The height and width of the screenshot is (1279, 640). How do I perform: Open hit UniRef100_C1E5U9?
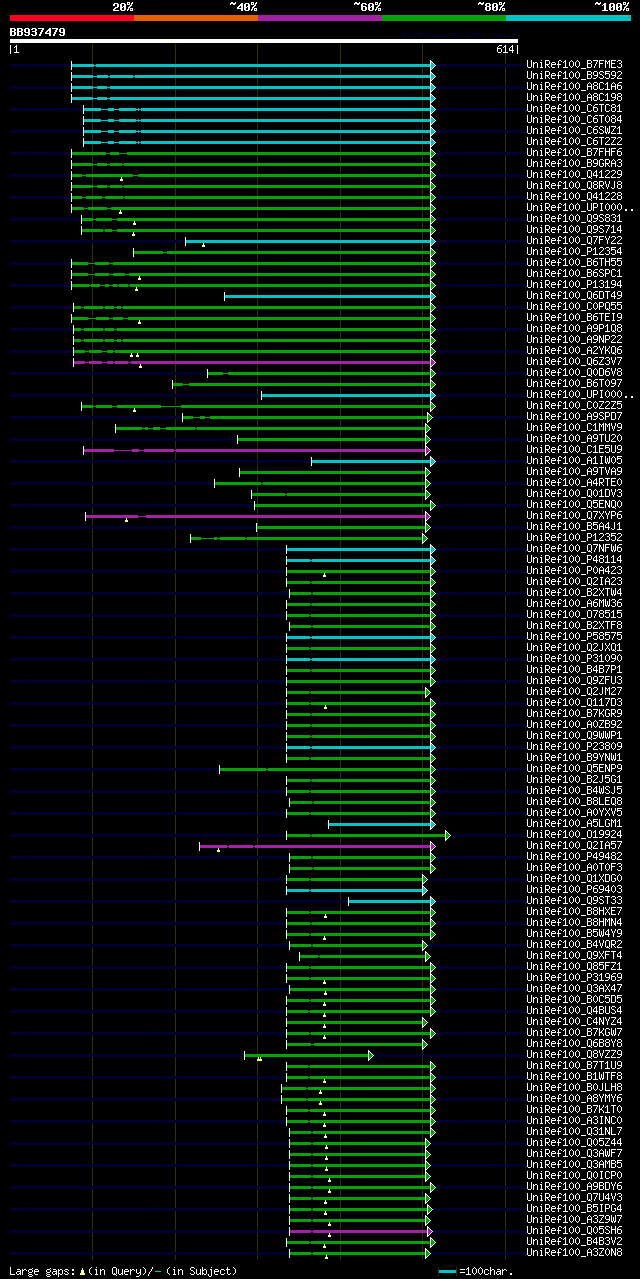[x=574, y=450]
